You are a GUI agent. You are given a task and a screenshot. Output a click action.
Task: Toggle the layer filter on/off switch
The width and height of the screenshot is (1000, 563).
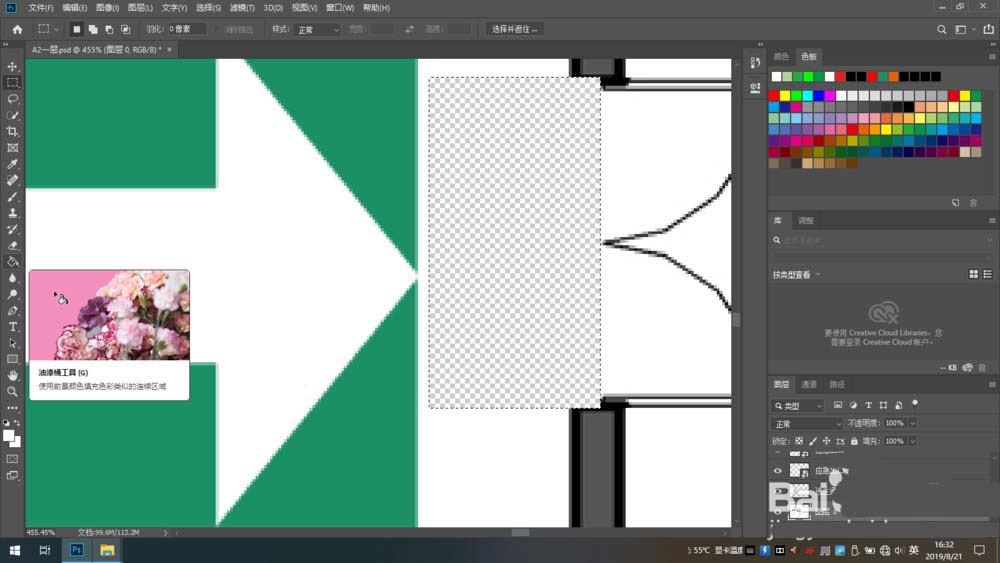[914, 405]
